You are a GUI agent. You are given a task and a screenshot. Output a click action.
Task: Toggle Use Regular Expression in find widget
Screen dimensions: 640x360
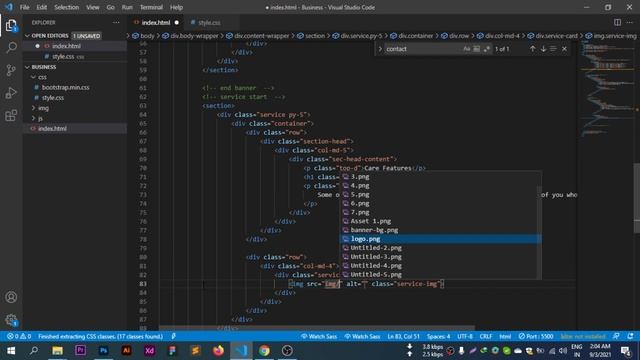[486, 49]
